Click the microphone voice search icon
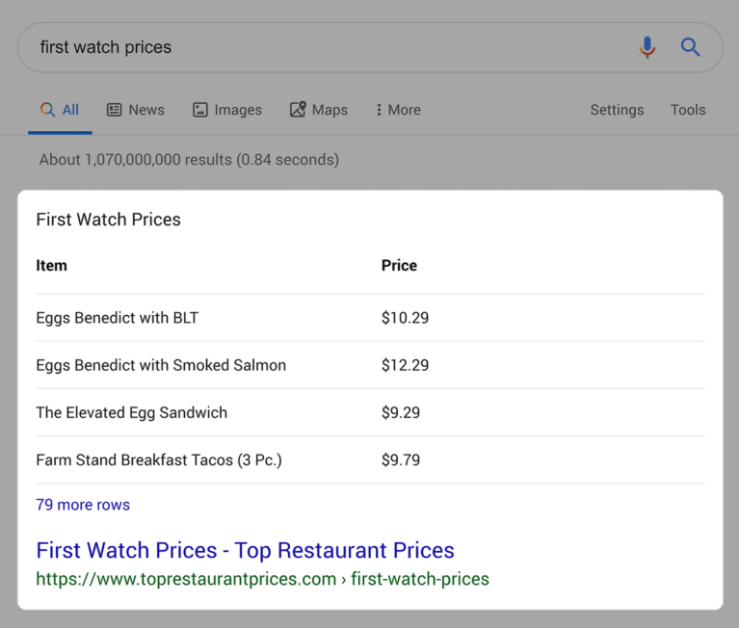This screenshot has height=628, width=739. click(x=647, y=47)
